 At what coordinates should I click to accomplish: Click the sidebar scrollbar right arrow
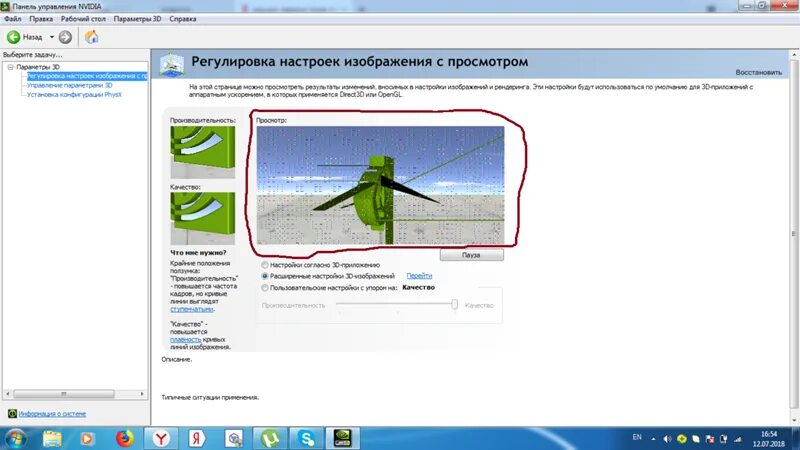coord(142,394)
